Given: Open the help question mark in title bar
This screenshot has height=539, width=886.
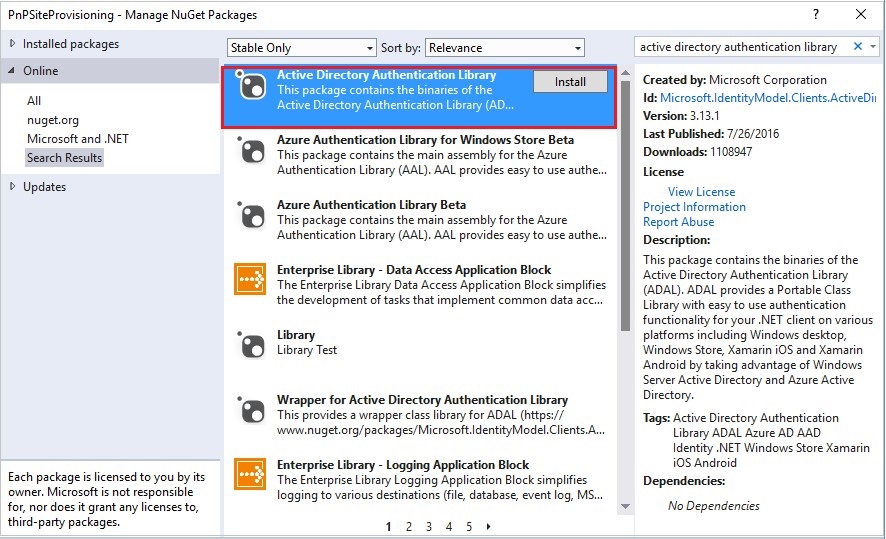Looking at the screenshot, I should coord(816,14).
